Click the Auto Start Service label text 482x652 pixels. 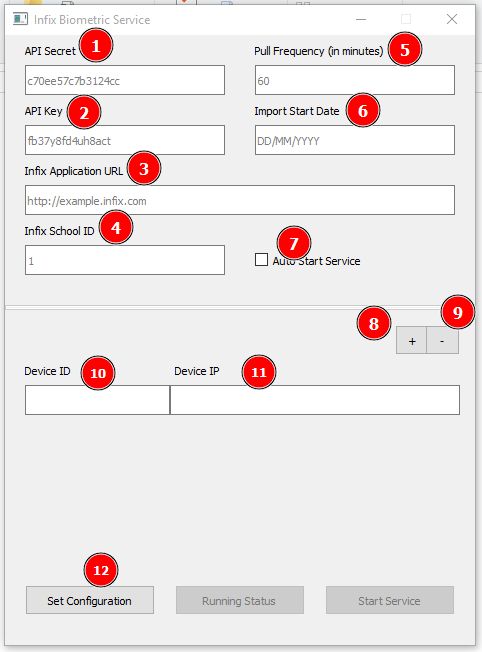pyautogui.click(x=316, y=261)
